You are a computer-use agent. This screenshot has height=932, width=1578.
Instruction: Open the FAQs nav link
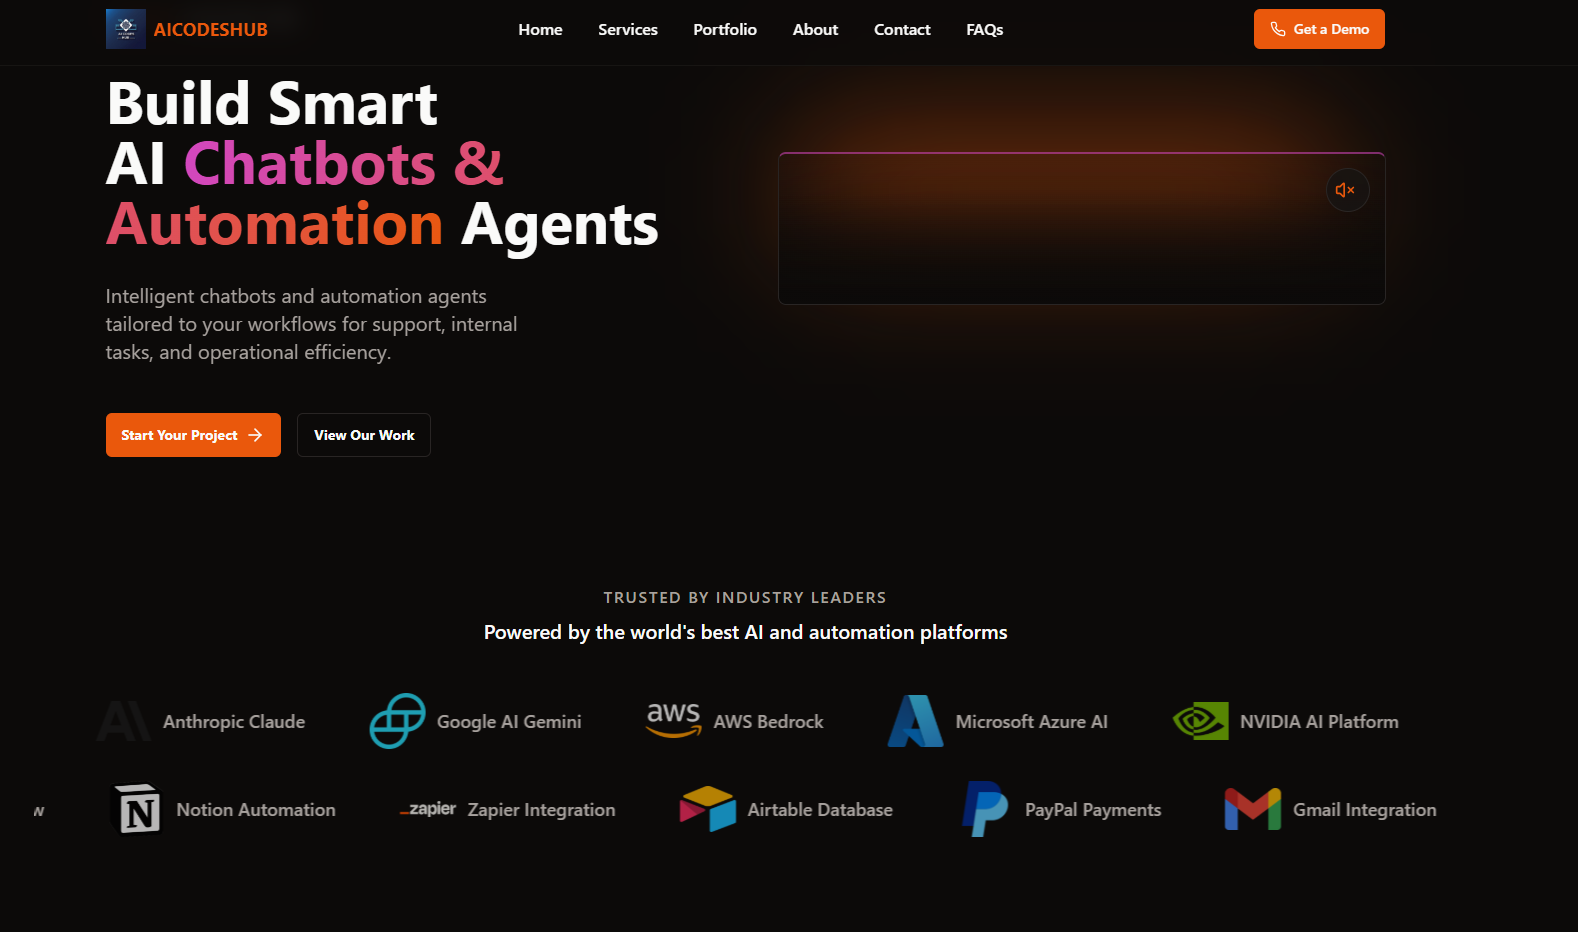[984, 30]
